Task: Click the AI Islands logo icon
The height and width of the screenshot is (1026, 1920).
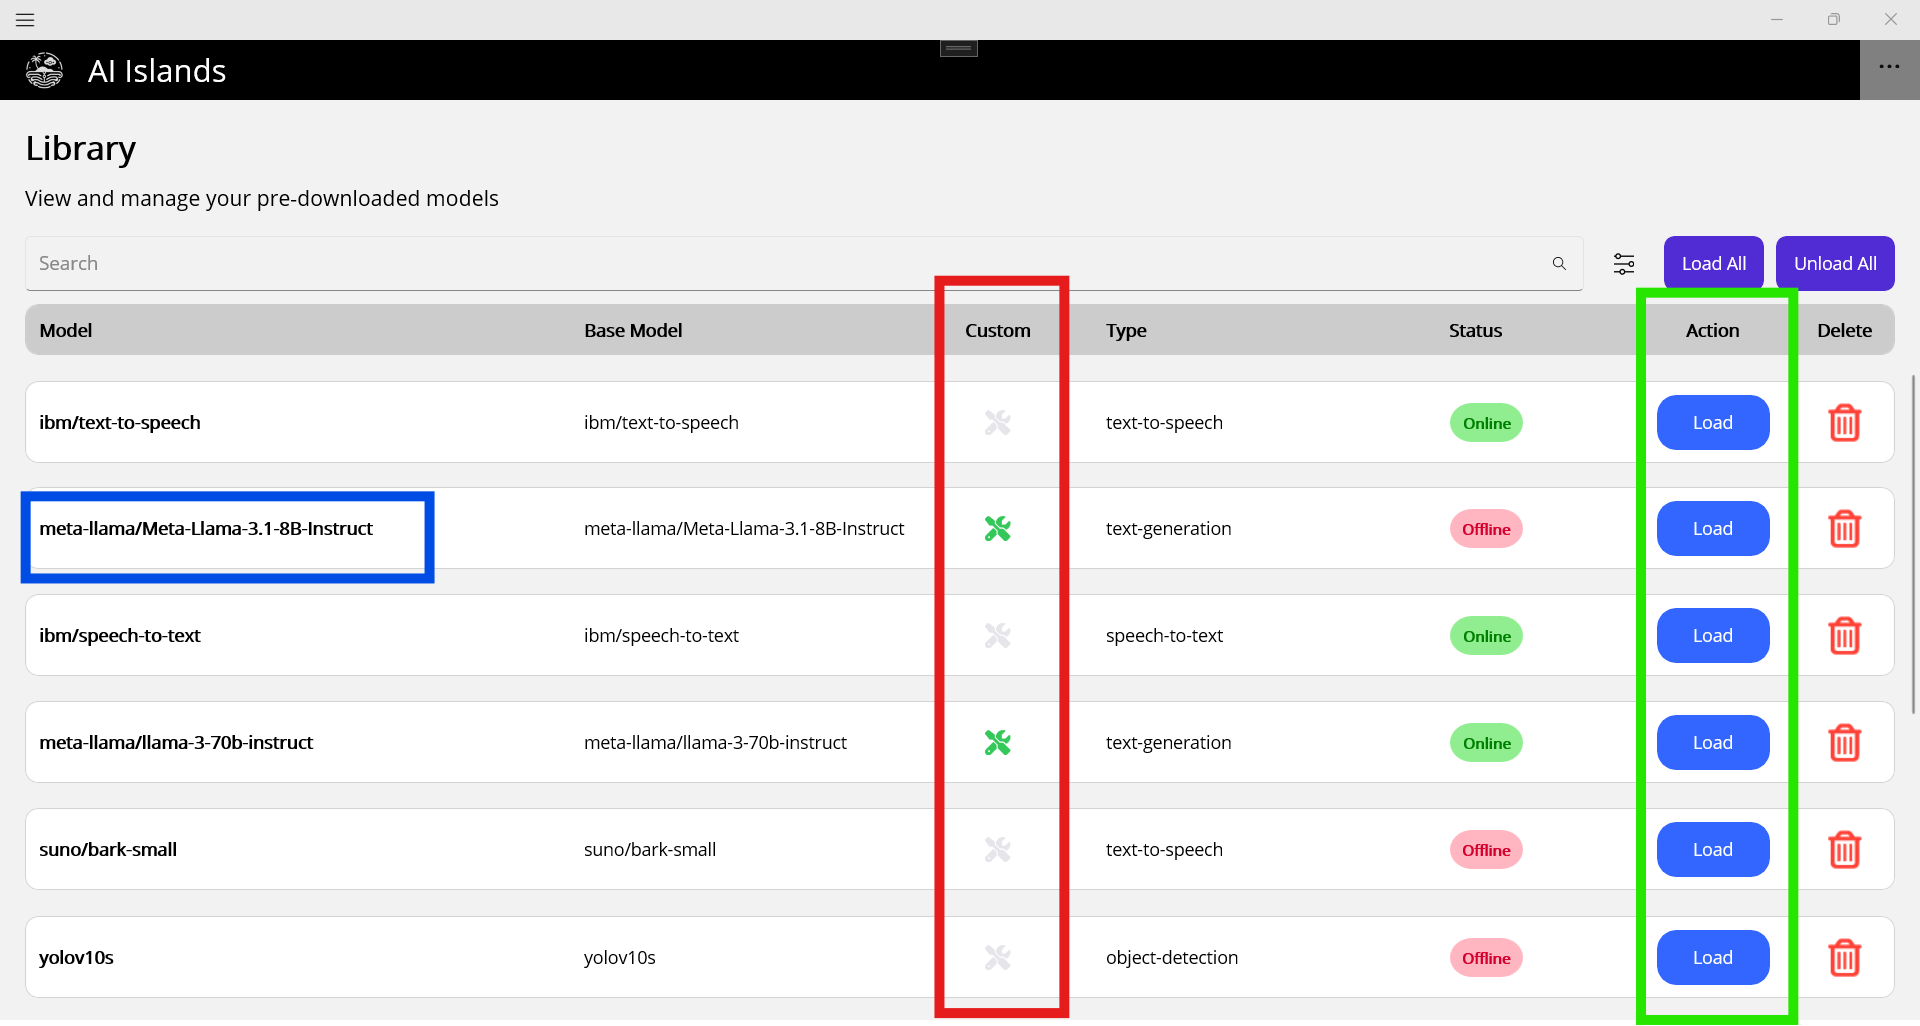Action: point(44,70)
